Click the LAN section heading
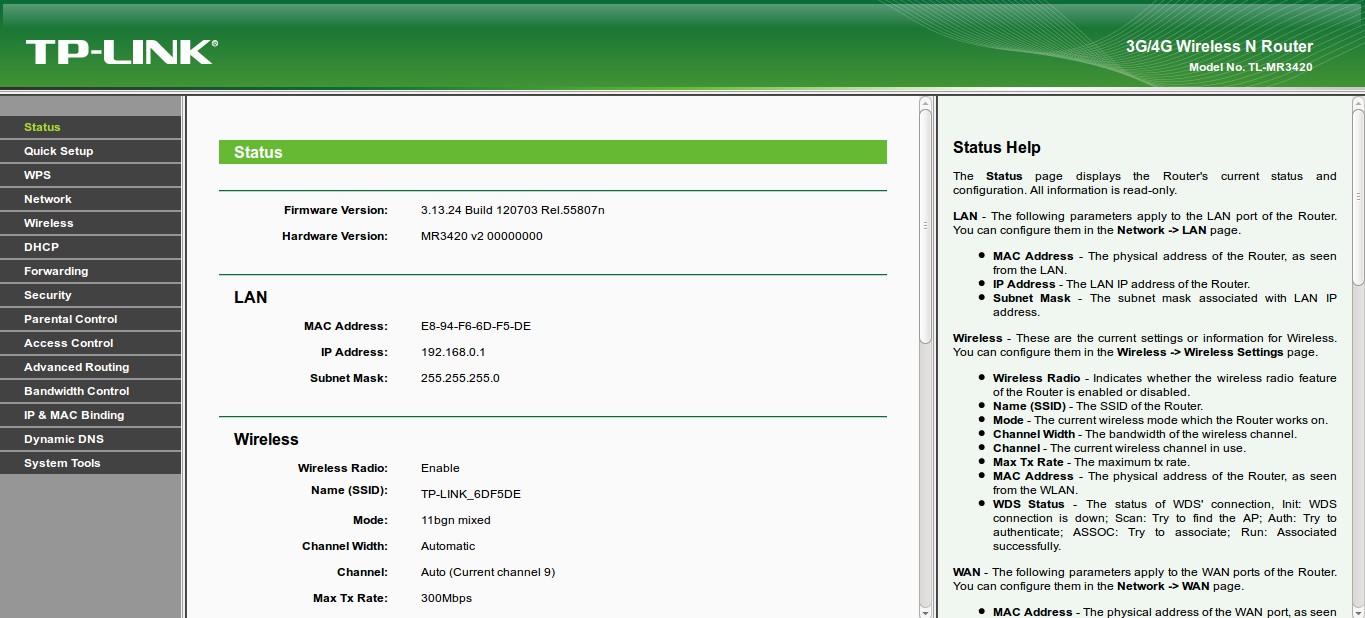Viewport: 1365px width, 618px height. [250, 297]
